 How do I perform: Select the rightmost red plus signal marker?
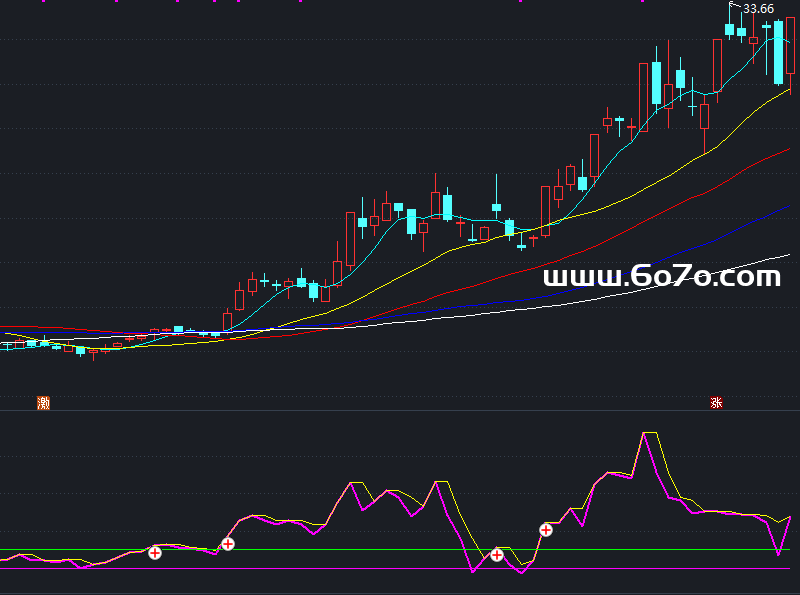coord(546,530)
